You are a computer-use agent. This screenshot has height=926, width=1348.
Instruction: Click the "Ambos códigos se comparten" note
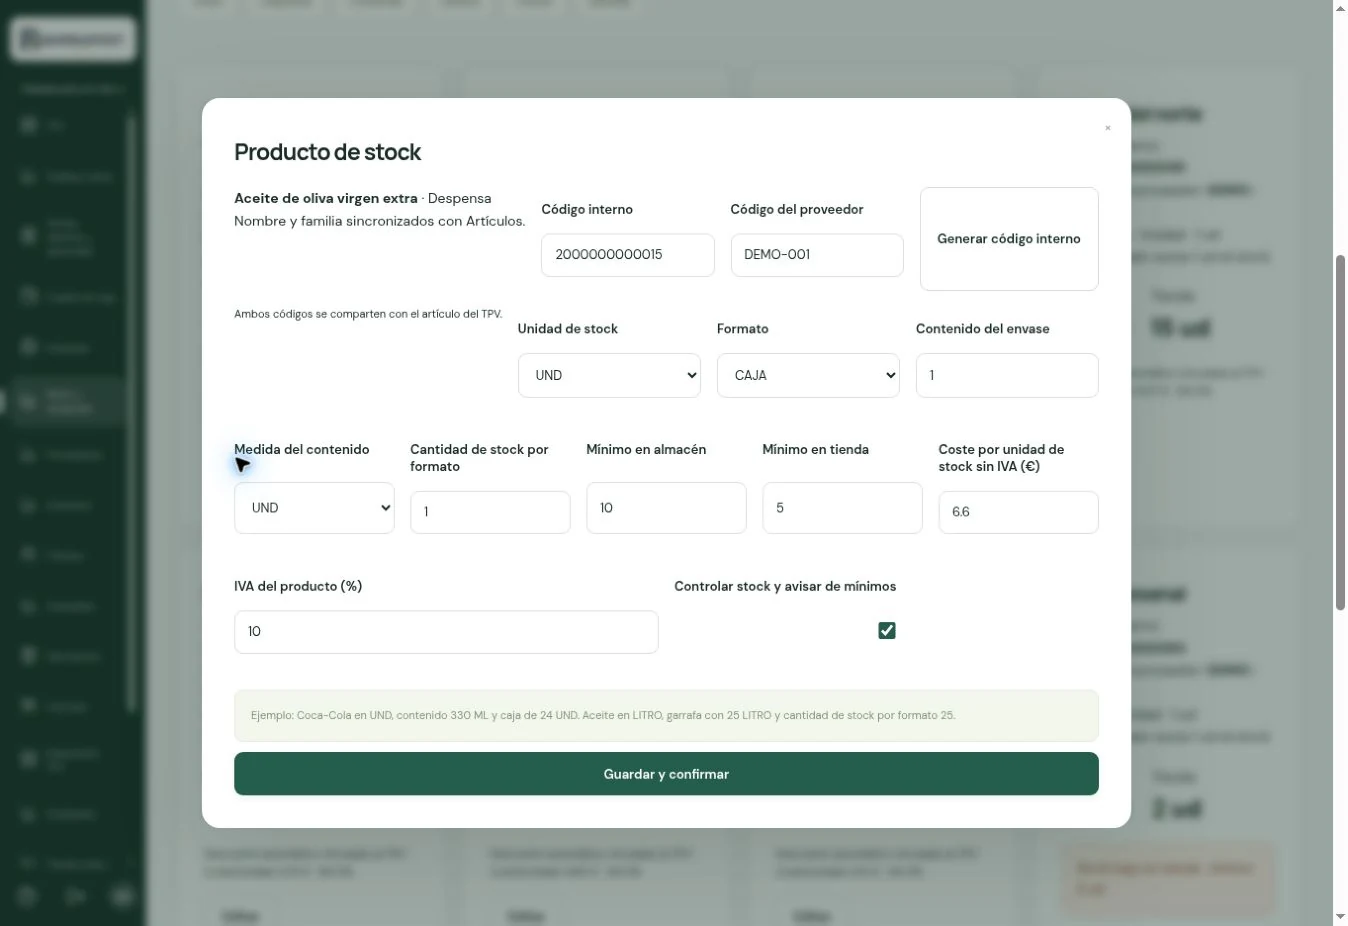click(368, 314)
